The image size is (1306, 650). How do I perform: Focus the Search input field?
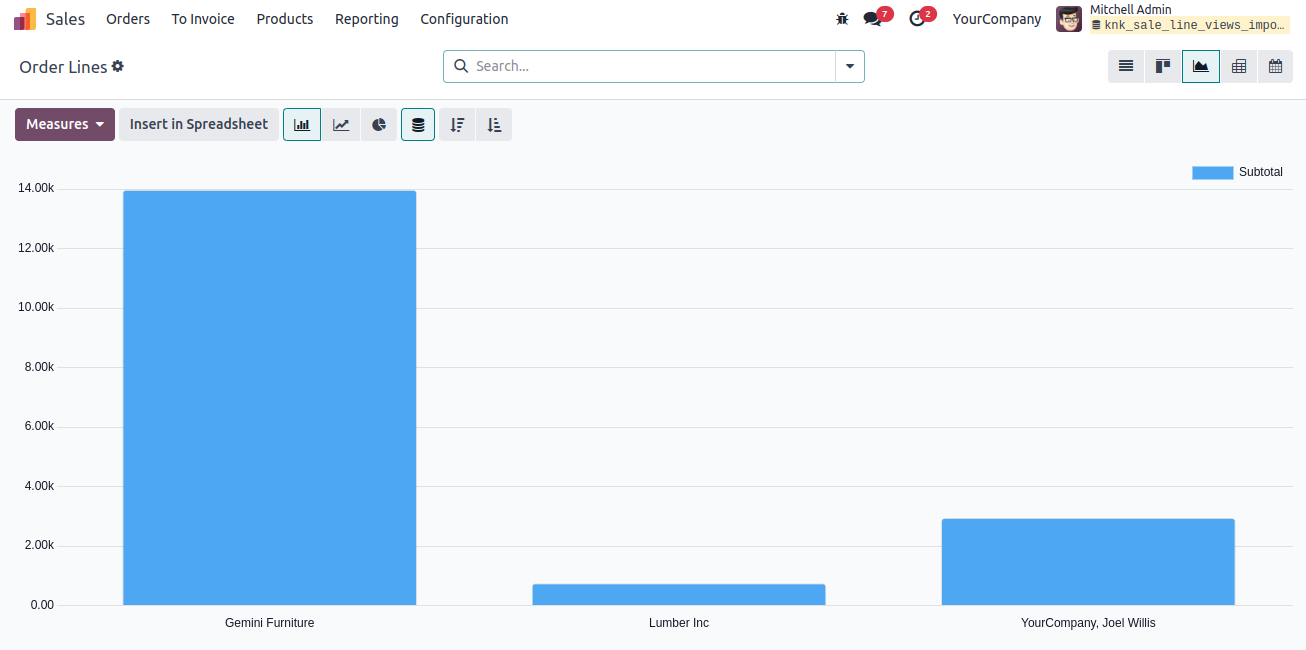click(653, 66)
